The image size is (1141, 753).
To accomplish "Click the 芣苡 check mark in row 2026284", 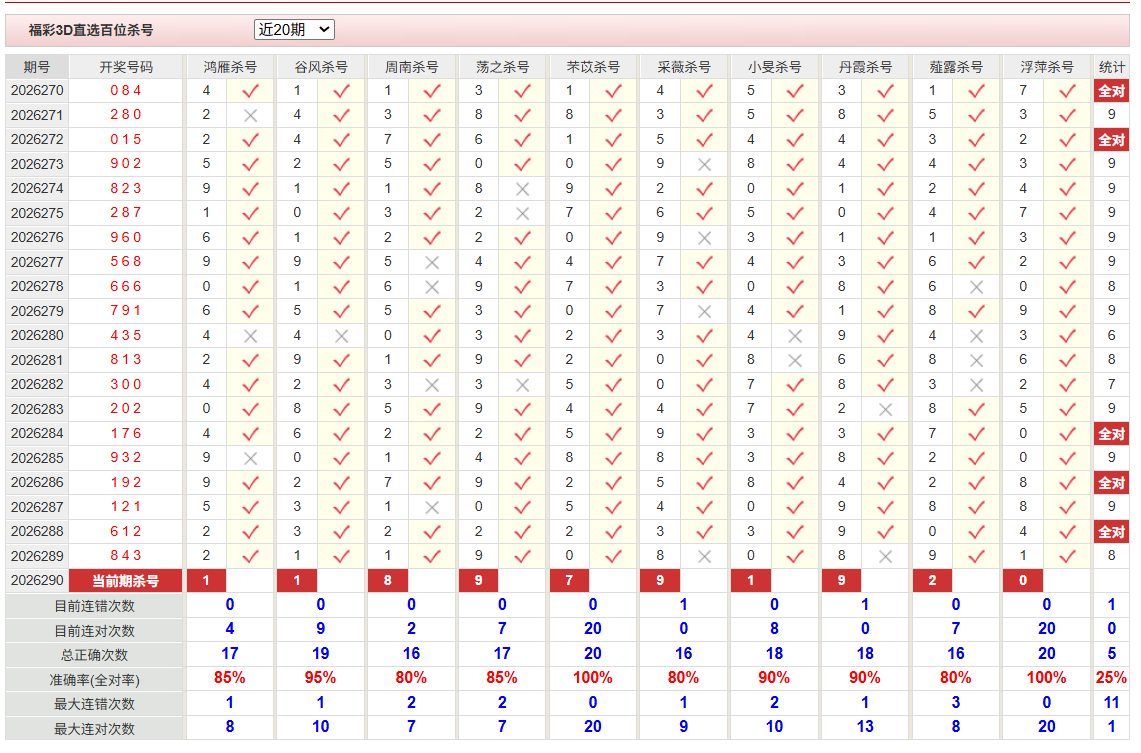I will pos(613,434).
